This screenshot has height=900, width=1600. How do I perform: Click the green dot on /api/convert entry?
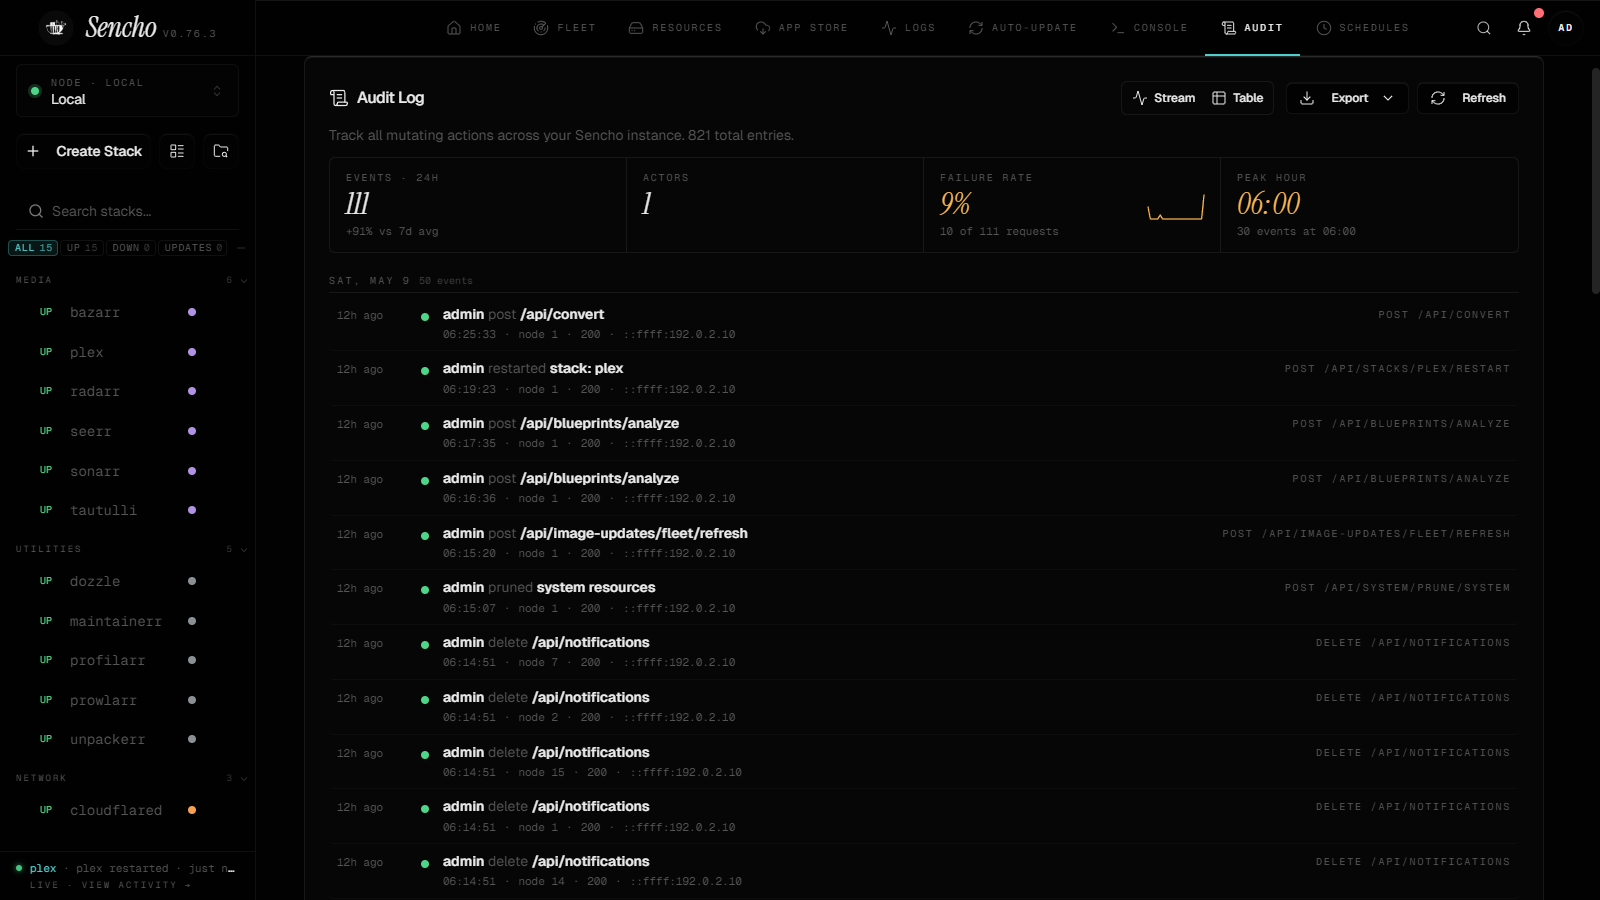click(425, 317)
